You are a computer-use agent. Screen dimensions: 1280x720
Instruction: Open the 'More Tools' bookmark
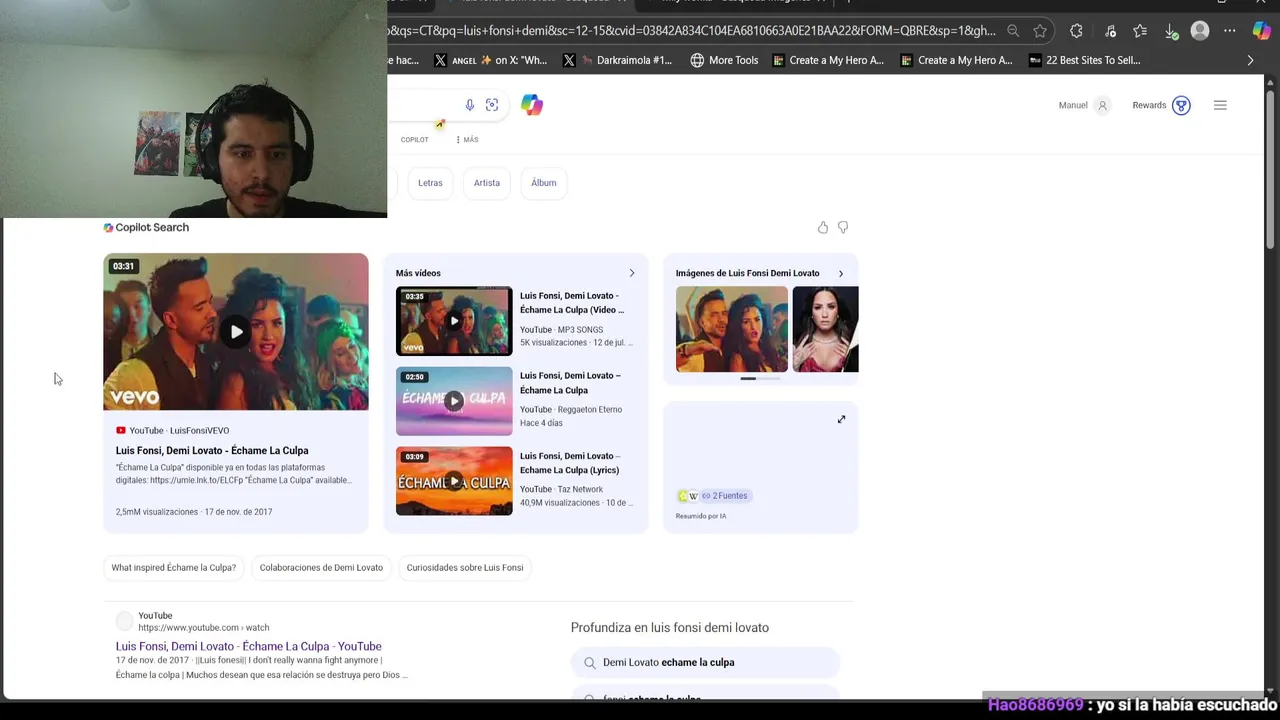[724, 60]
